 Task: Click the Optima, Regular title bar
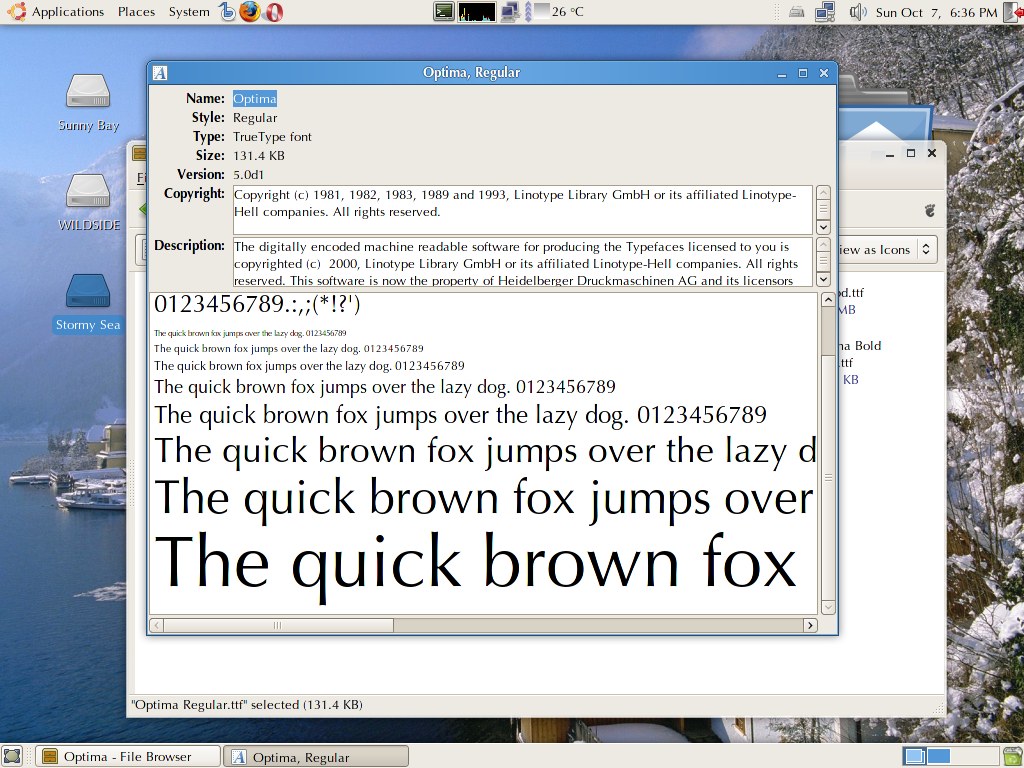[x=471, y=72]
